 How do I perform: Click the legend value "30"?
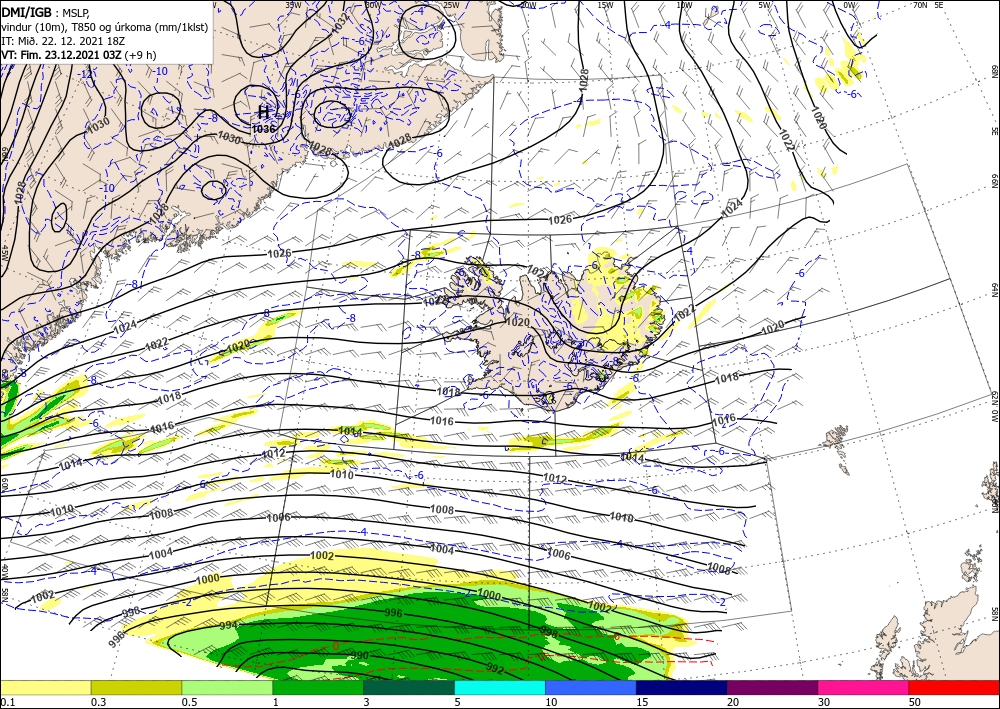click(825, 702)
